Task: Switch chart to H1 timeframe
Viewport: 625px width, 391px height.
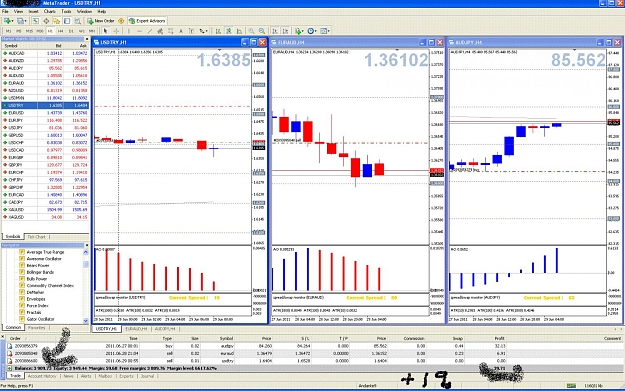Action: [x=50, y=31]
